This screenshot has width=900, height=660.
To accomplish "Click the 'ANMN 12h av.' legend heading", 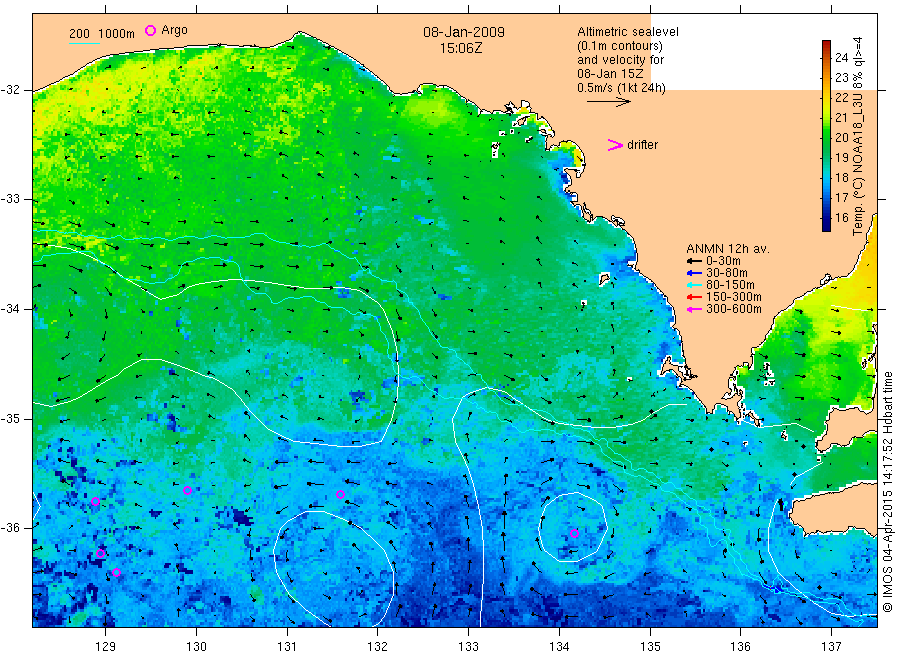I will (728, 249).
